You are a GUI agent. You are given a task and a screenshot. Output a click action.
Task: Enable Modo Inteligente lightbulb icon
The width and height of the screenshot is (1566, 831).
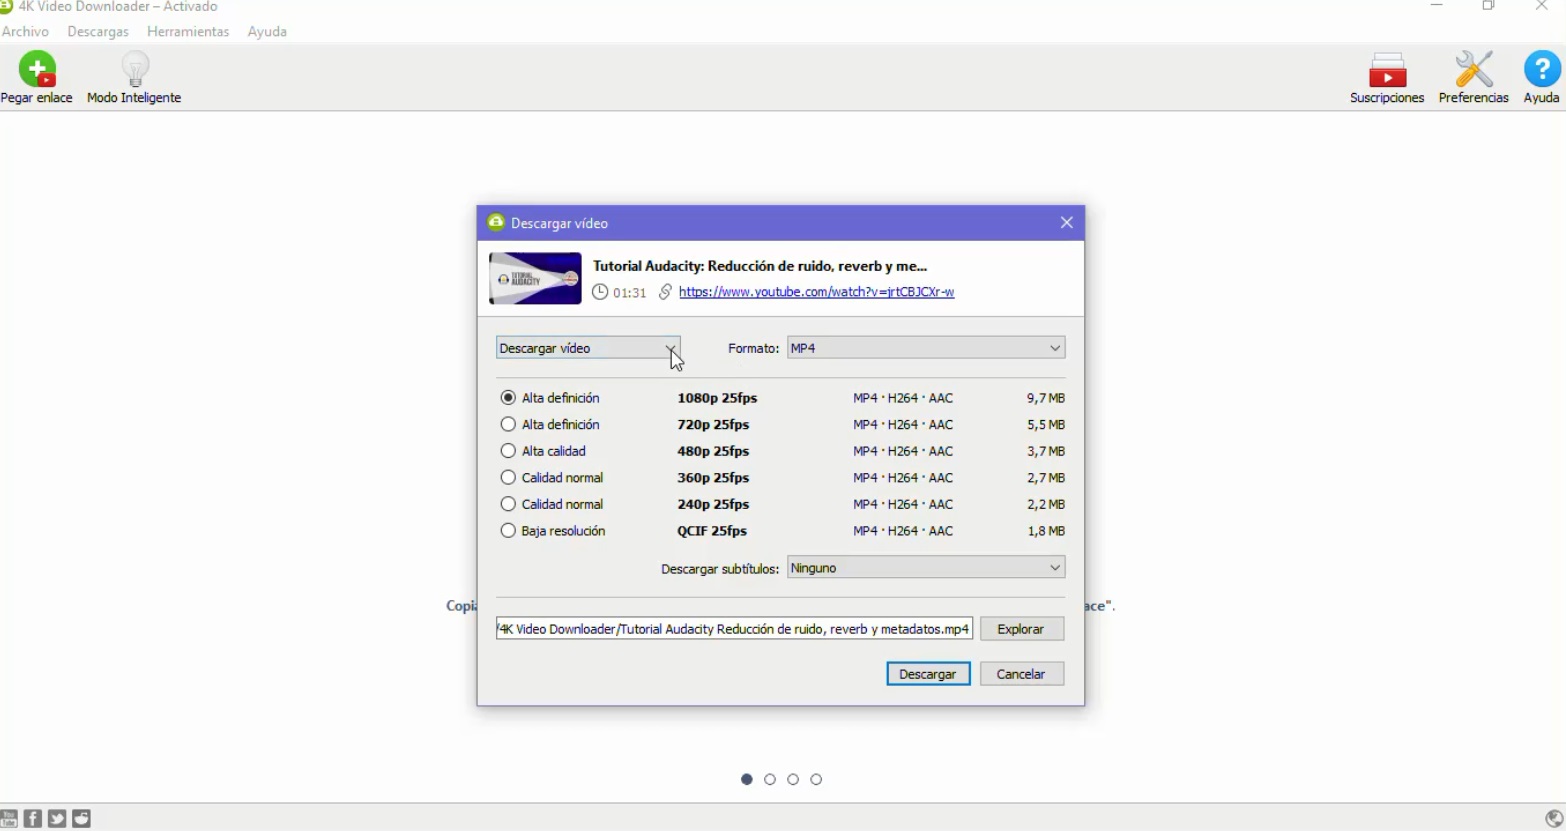coord(134,71)
